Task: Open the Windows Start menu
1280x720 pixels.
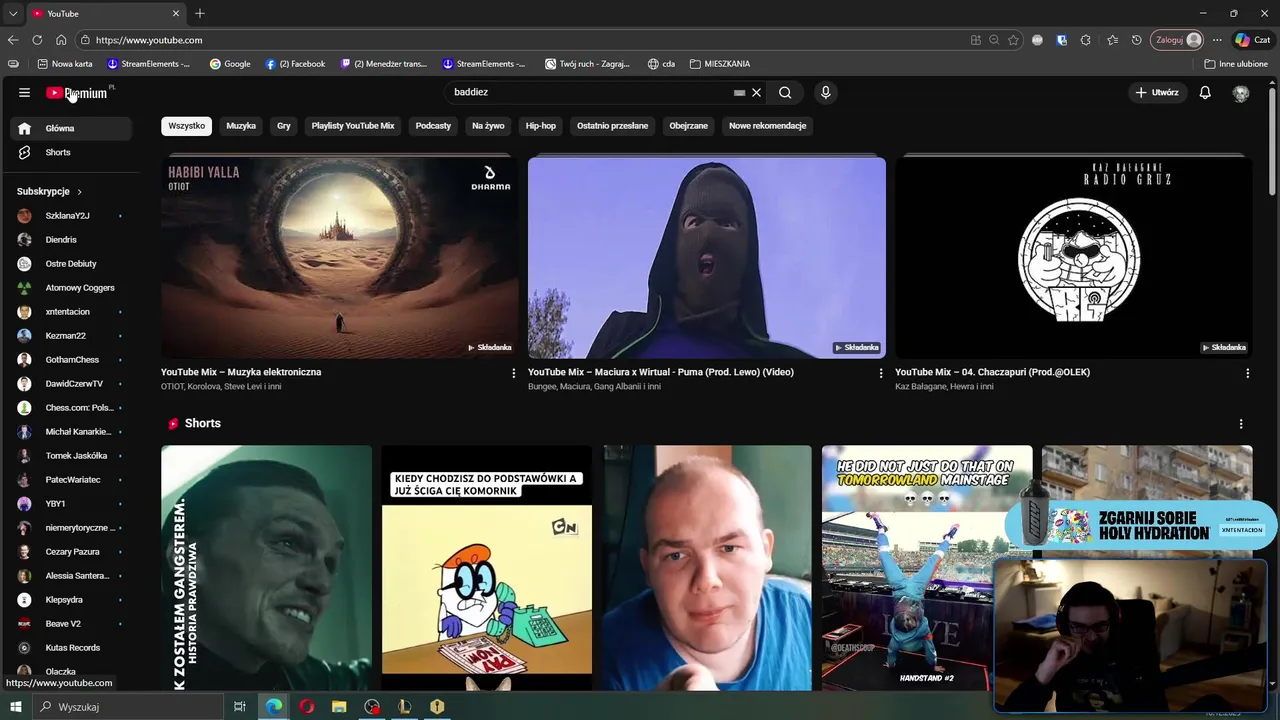Action: coord(15,707)
